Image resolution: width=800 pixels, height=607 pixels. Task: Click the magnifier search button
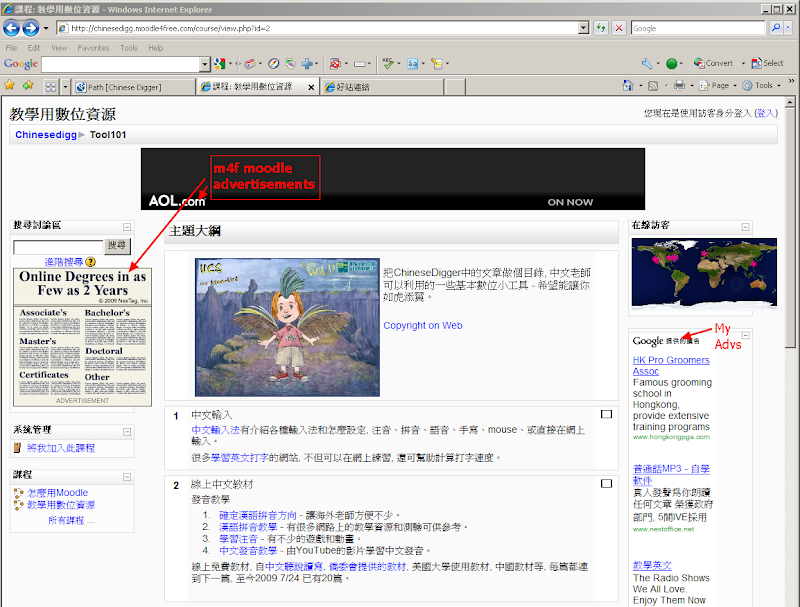(776, 28)
